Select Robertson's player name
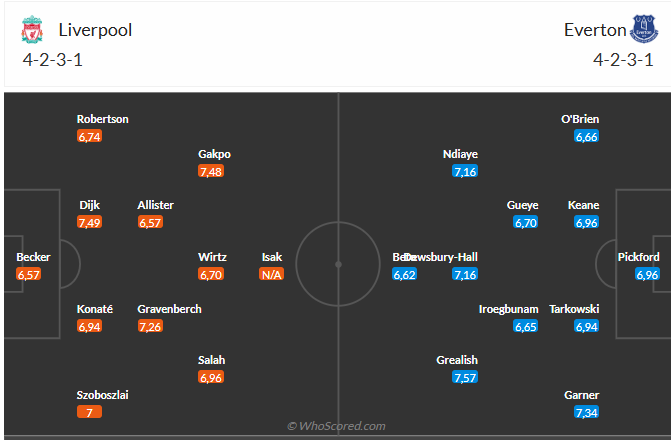This screenshot has height=440, width=671. pyautogui.click(x=103, y=119)
